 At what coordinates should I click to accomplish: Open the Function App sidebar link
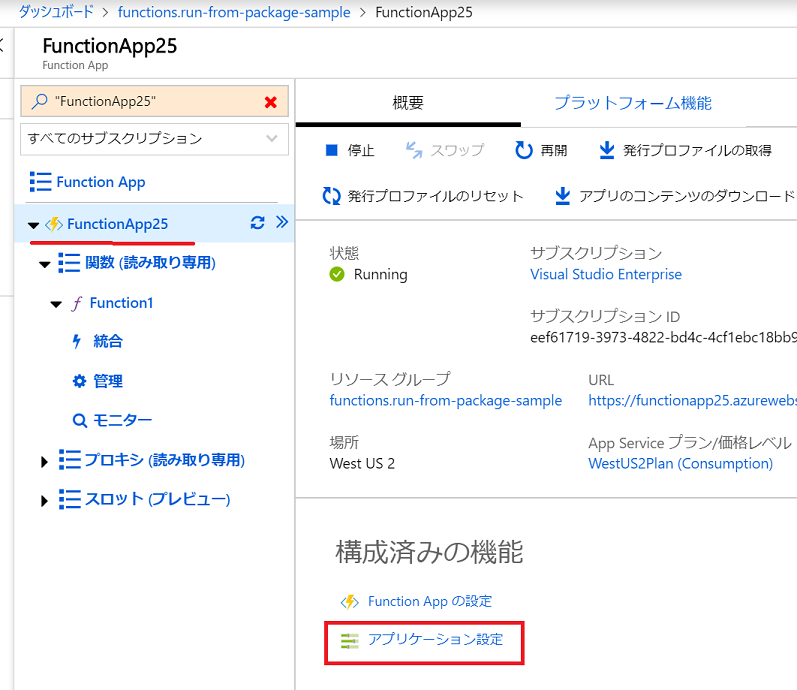101,182
